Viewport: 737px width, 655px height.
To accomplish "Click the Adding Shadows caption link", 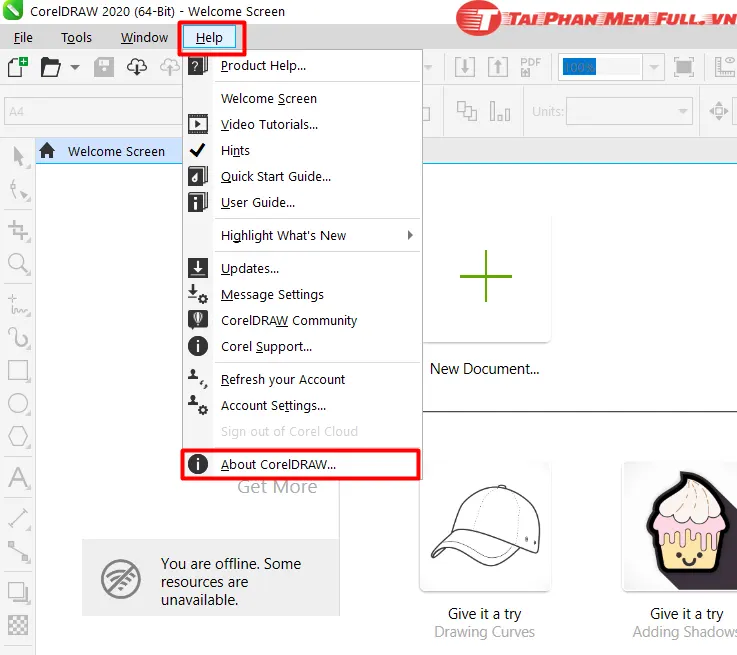I will (685, 632).
